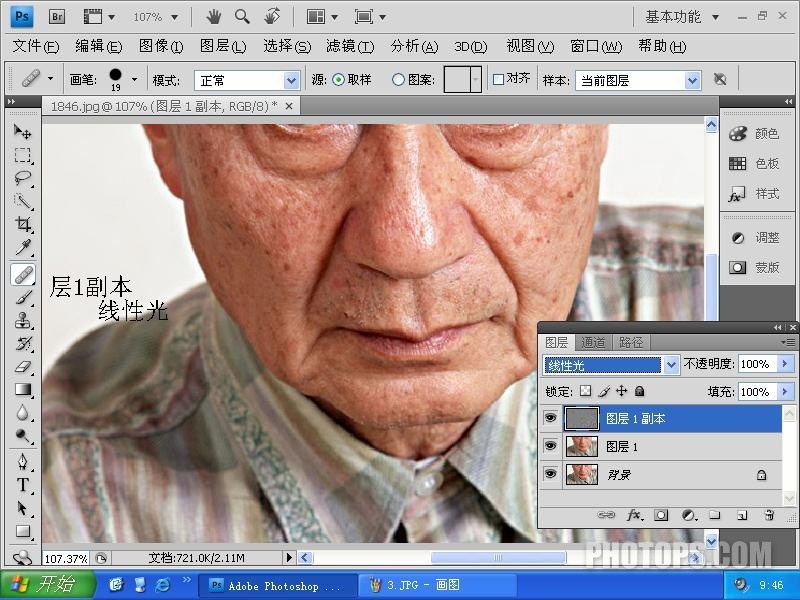Open the 色板 panel
800x600 pixels.
(x=754, y=163)
